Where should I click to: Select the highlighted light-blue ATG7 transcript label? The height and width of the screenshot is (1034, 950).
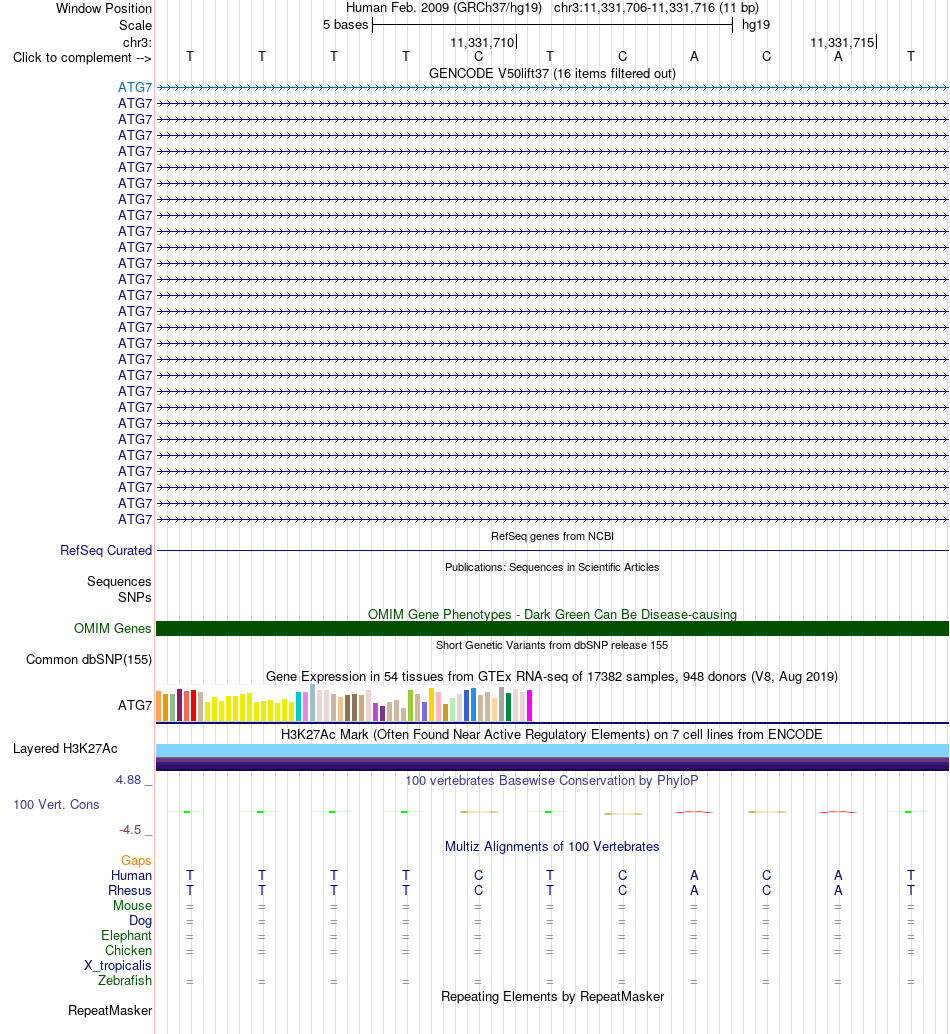(135, 87)
